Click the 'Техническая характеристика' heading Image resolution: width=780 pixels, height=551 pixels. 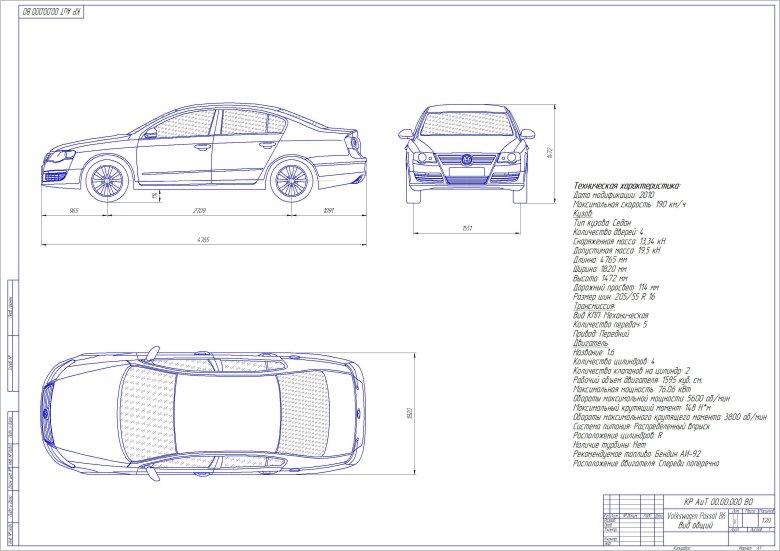[x=625, y=186]
